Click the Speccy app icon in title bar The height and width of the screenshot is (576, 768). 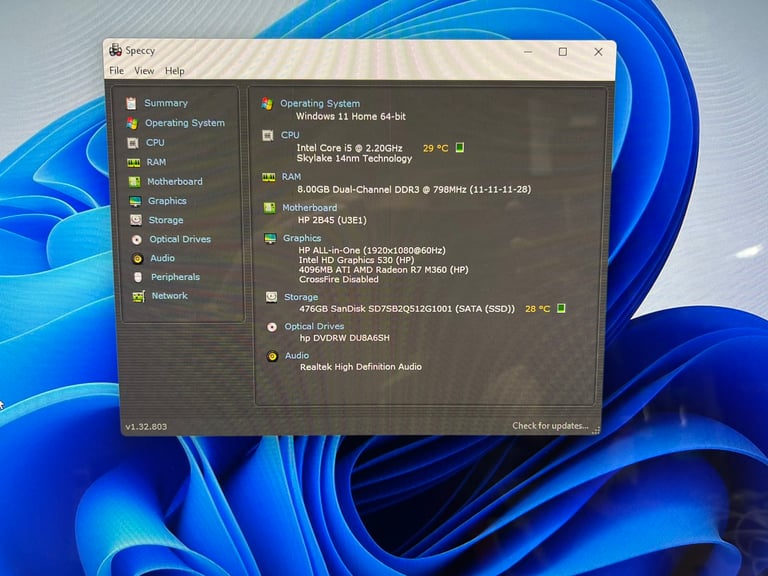[116, 50]
